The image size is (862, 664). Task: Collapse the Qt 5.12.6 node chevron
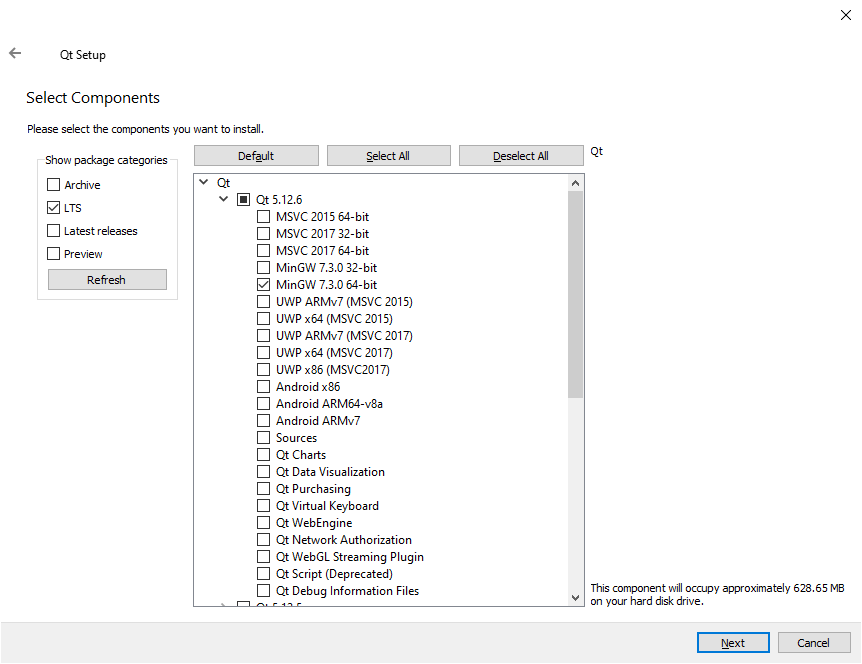click(x=224, y=199)
